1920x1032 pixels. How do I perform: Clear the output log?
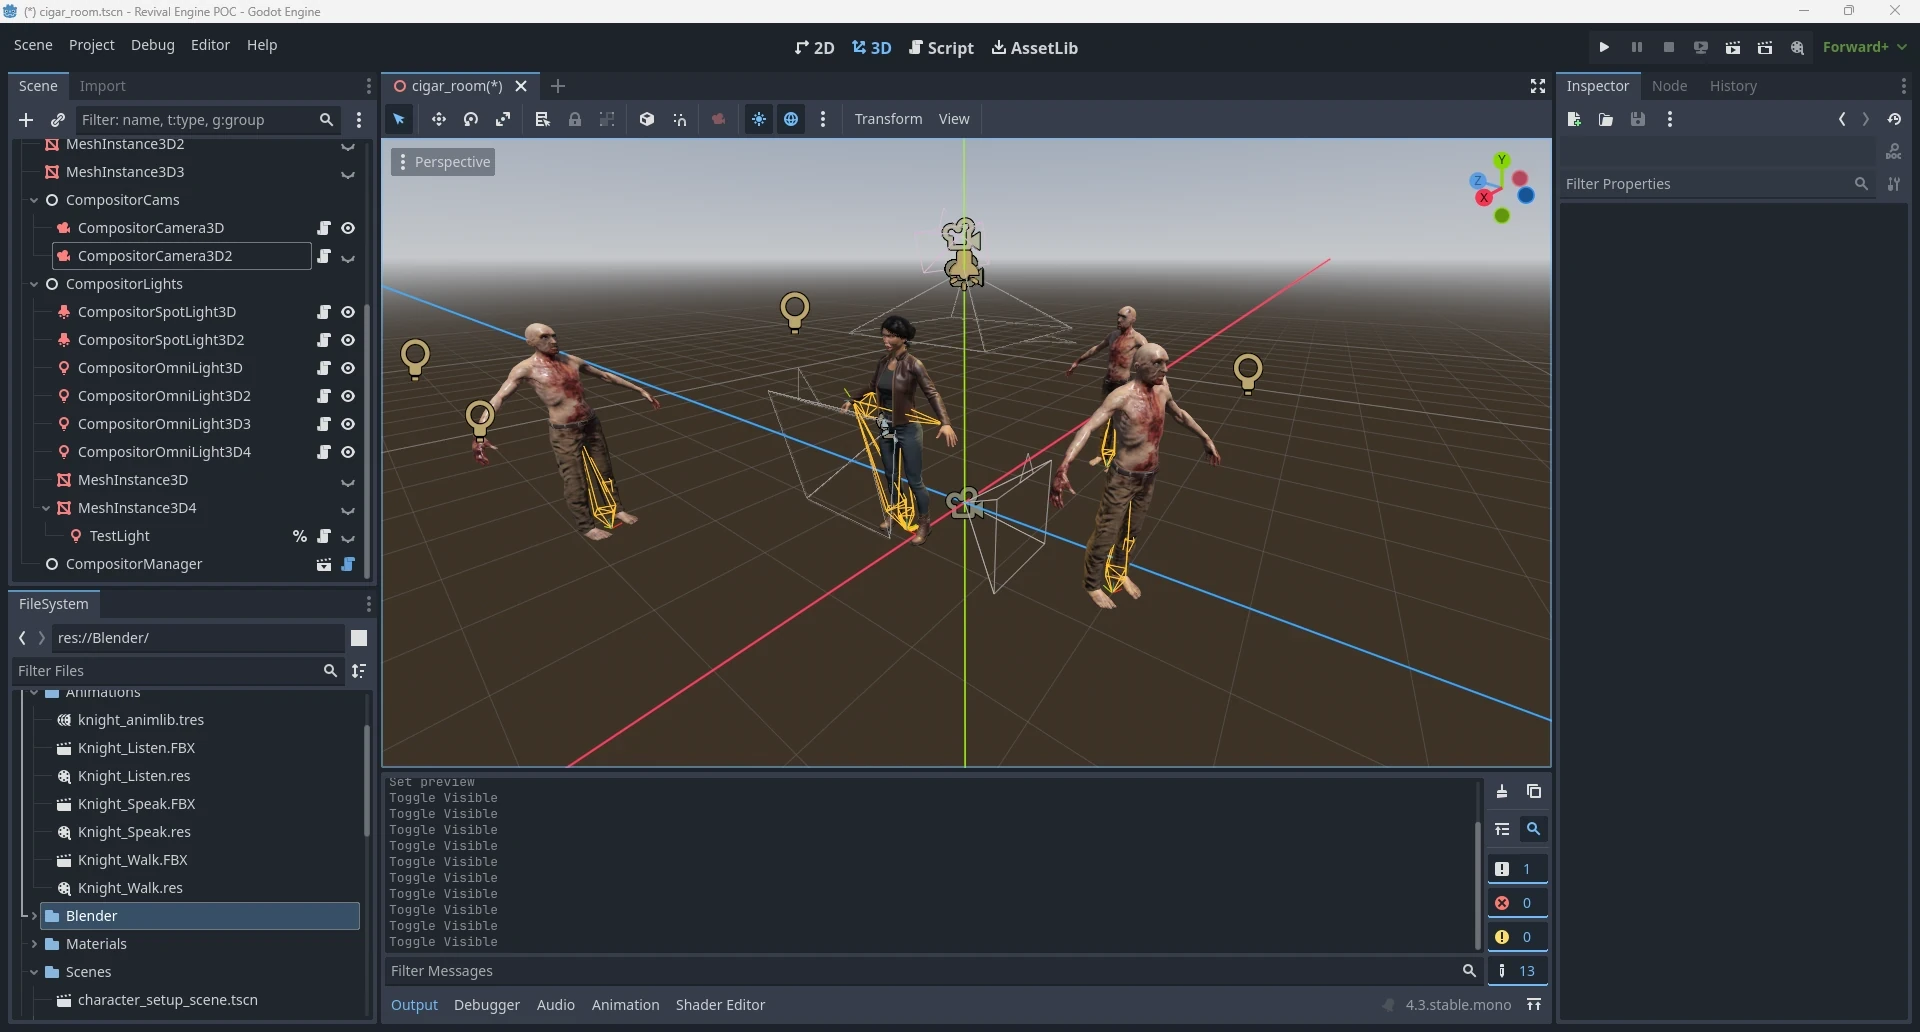[1502, 792]
